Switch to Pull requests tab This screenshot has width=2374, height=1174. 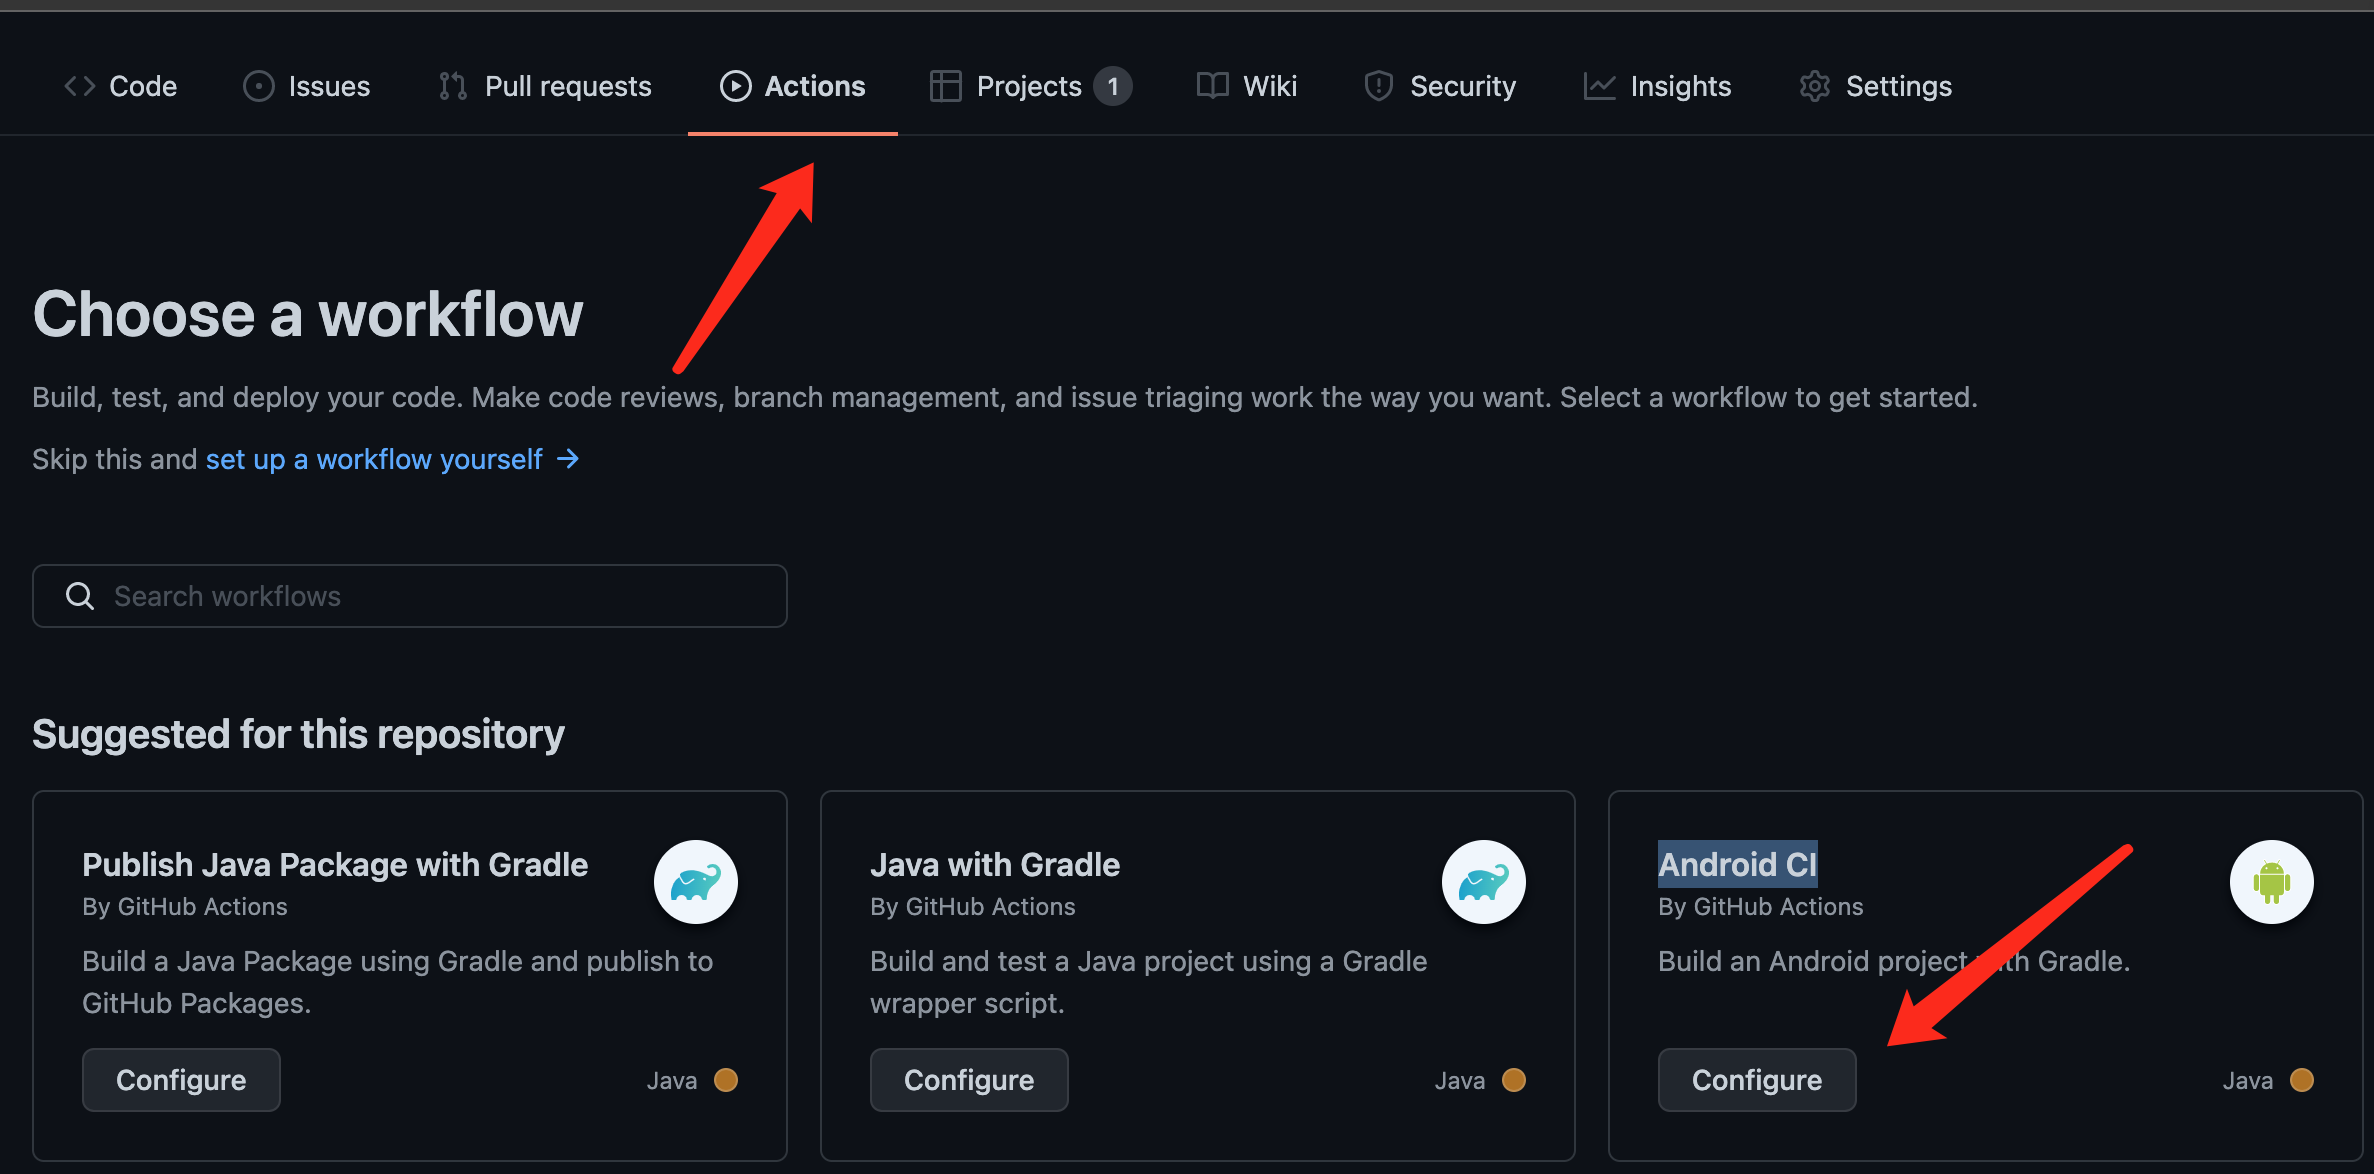click(x=545, y=86)
